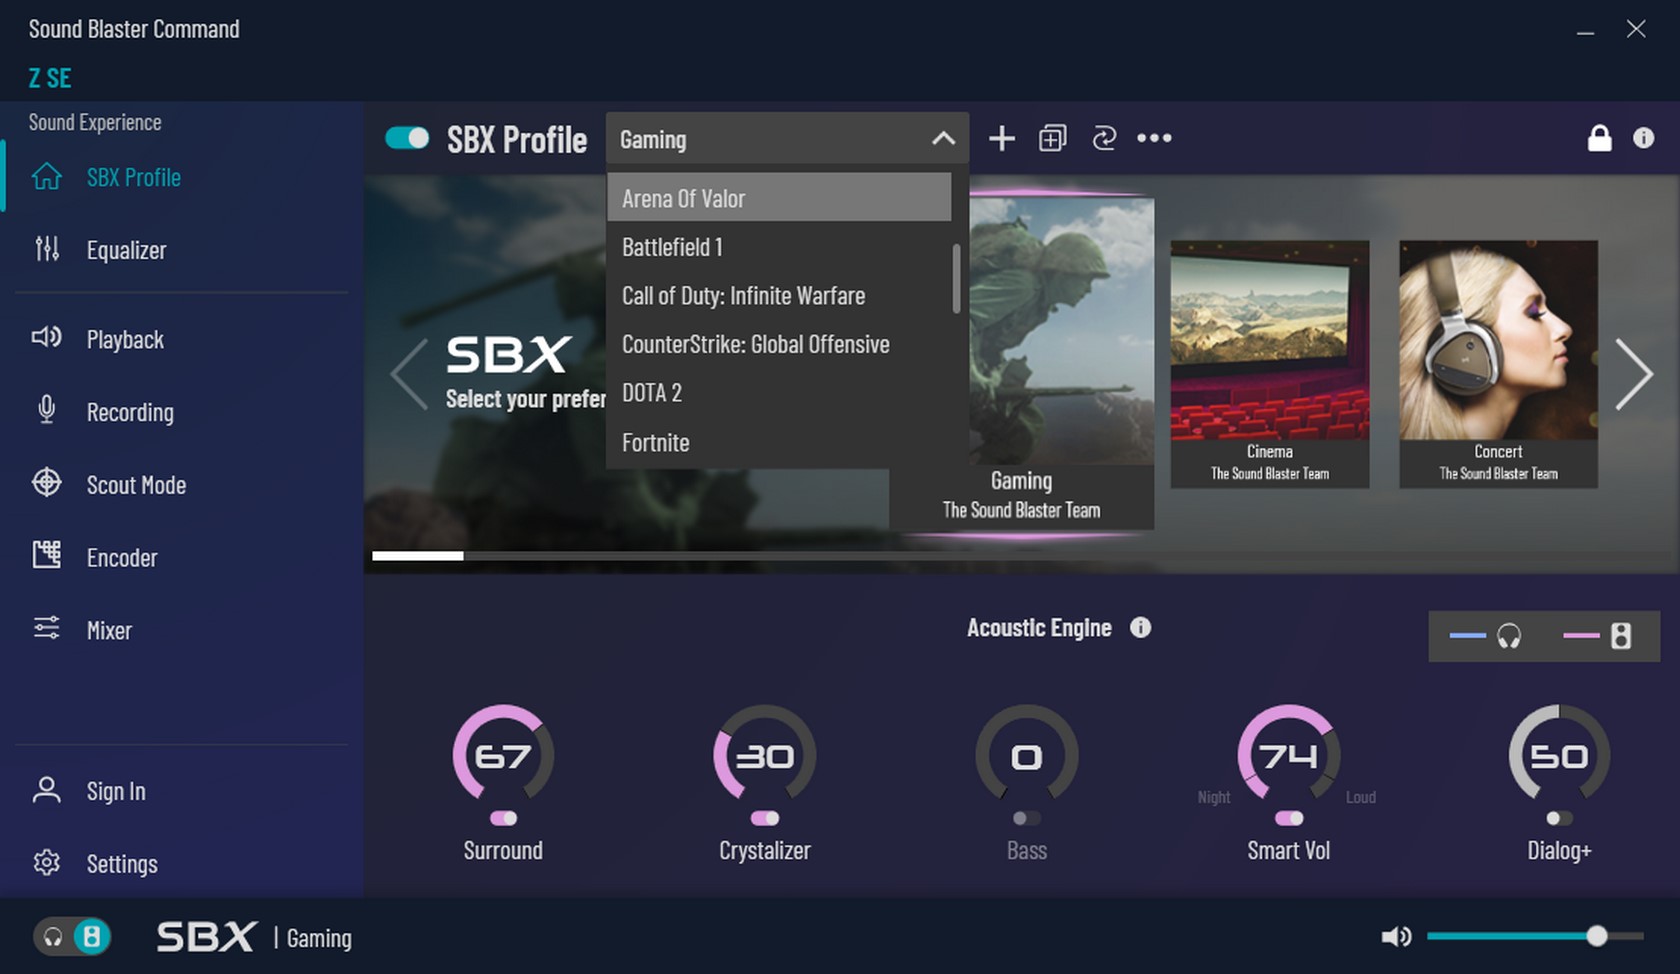Open the Equalizer sliders icon
Screen dimensions: 1680x974
(x=47, y=249)
